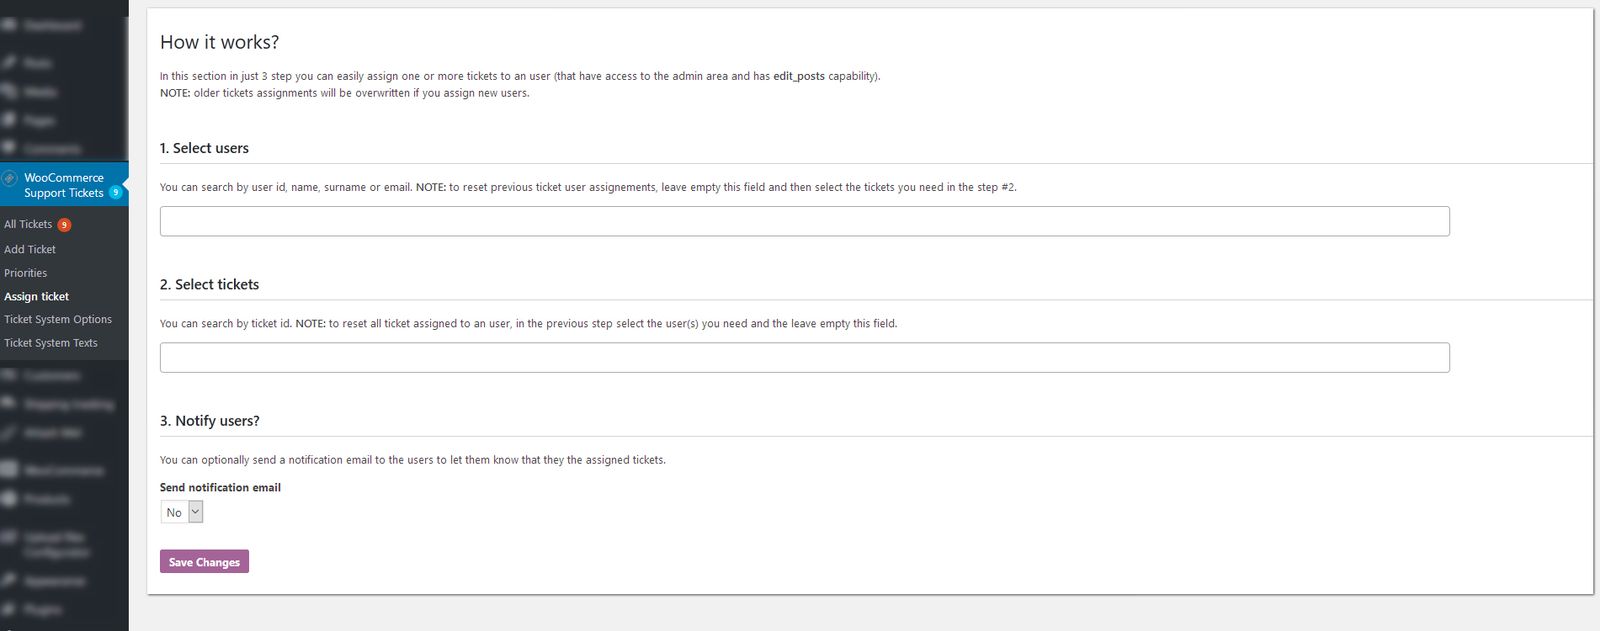Screen dimensions: 1600x631
Task: Open Ticket System Options
Action: [x=58, y=320]
